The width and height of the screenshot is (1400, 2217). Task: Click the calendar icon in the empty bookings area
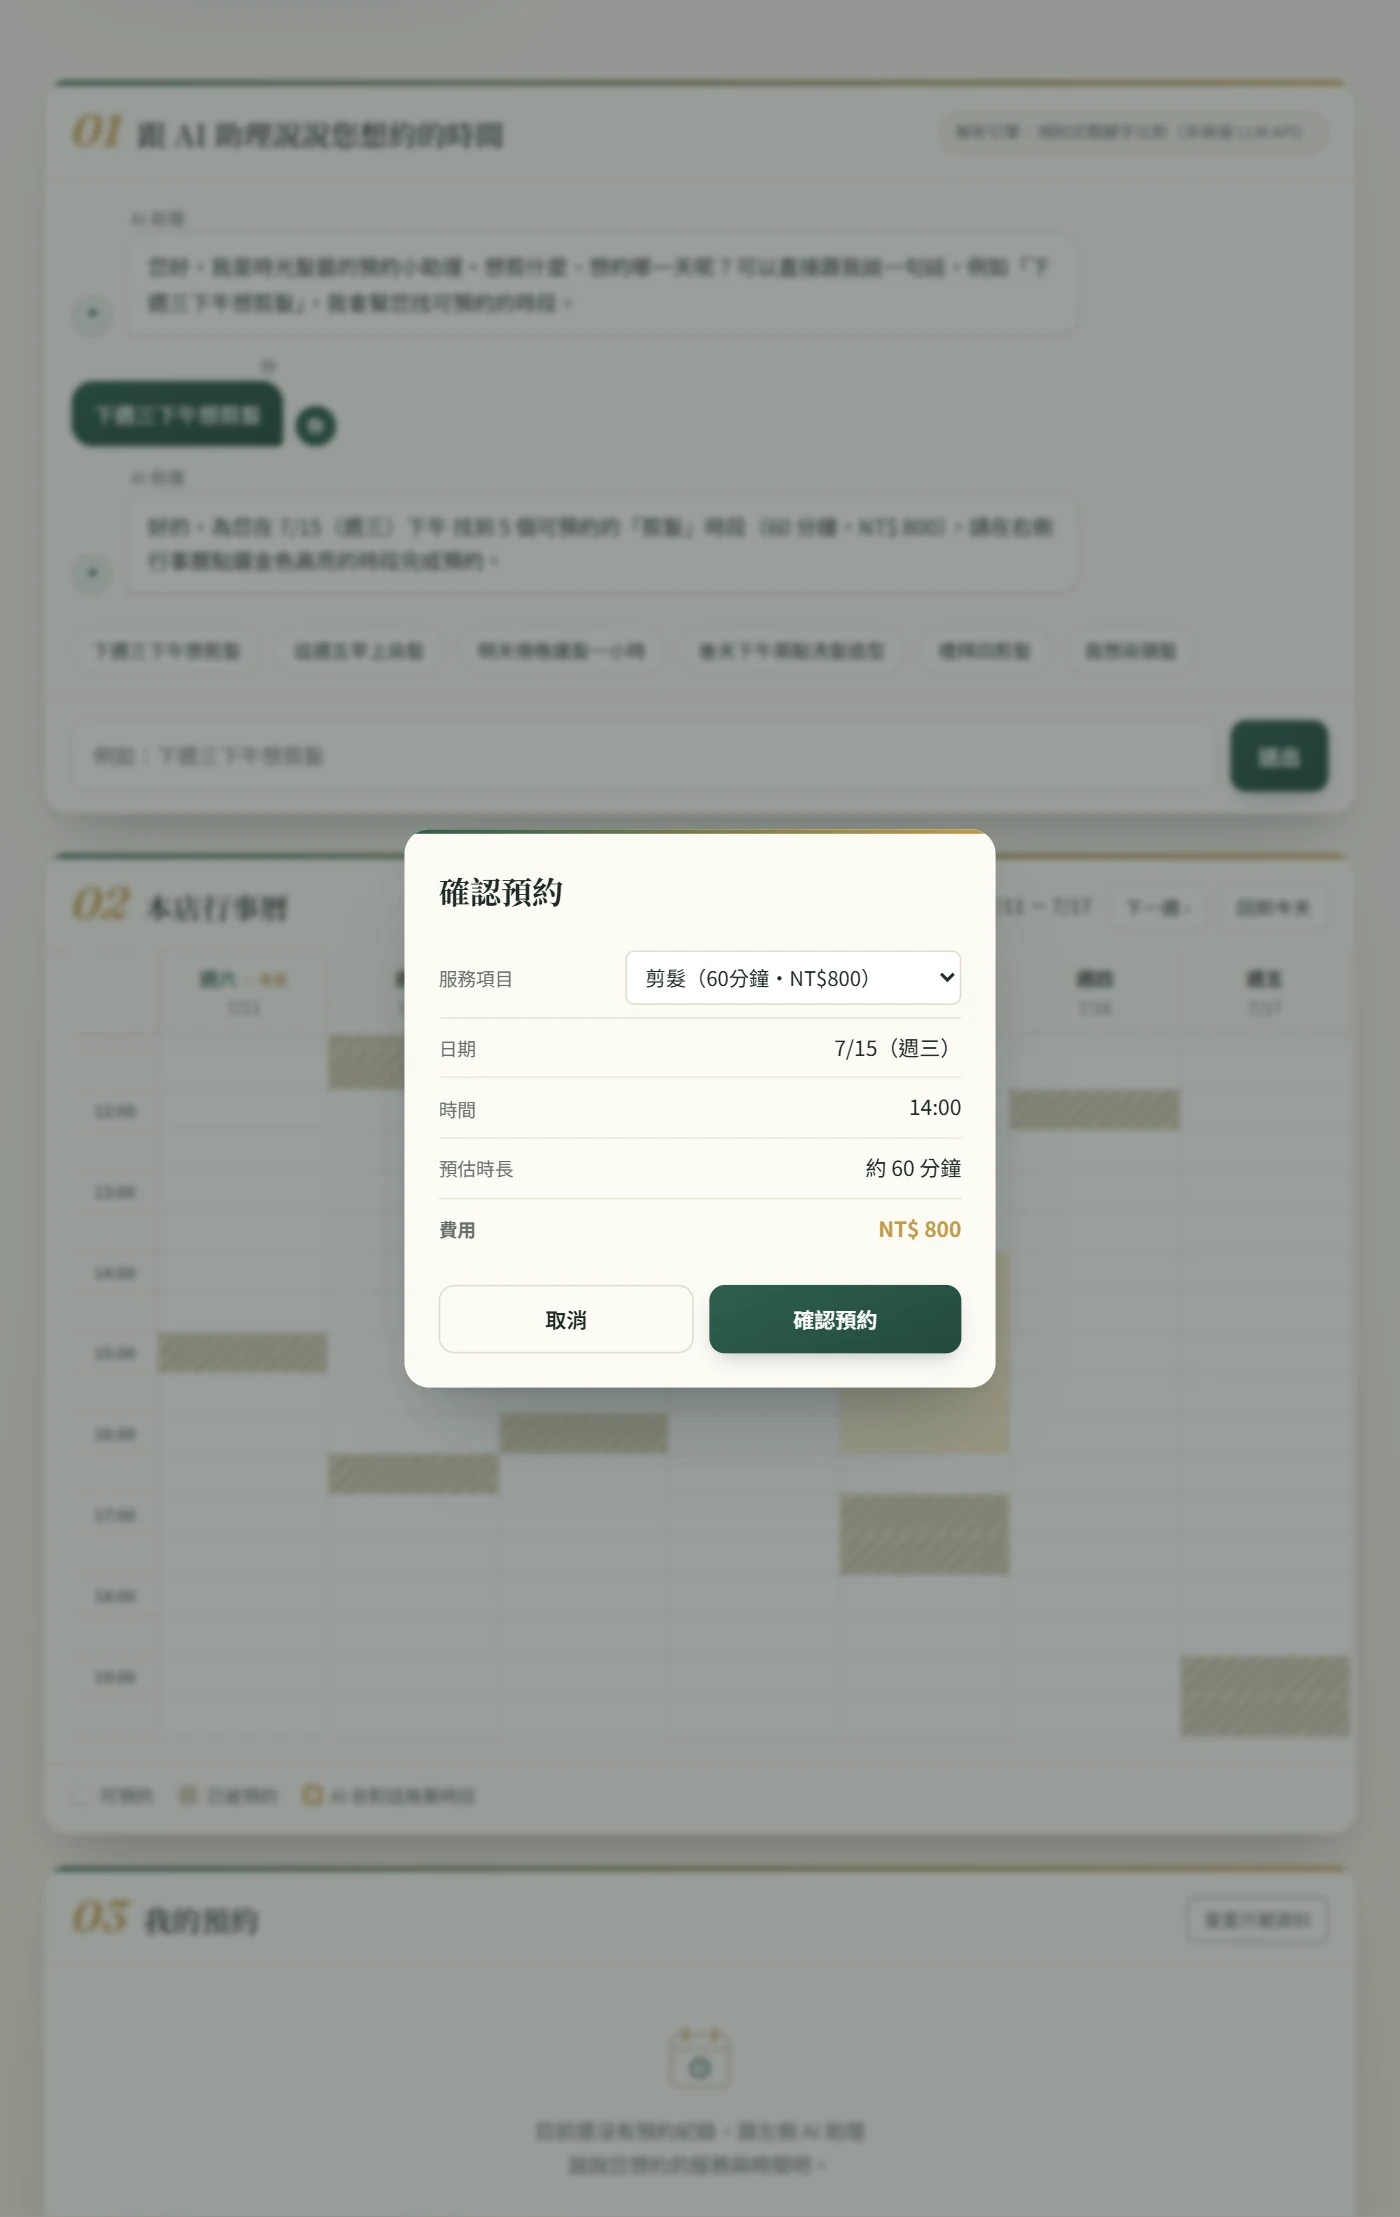coord(700,2057)
